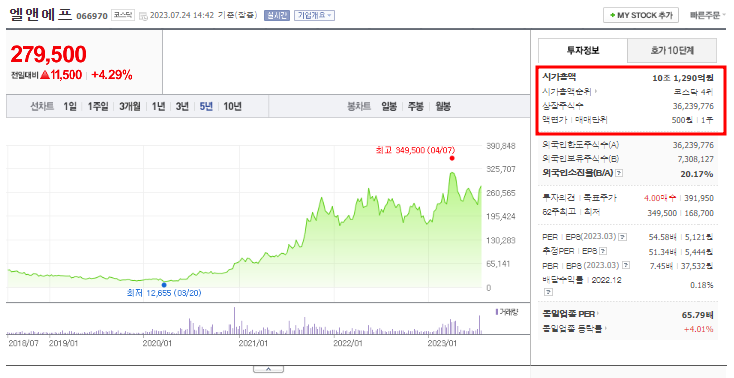
Task: Select the 1주일 line chart period
Action: point(97,106)
